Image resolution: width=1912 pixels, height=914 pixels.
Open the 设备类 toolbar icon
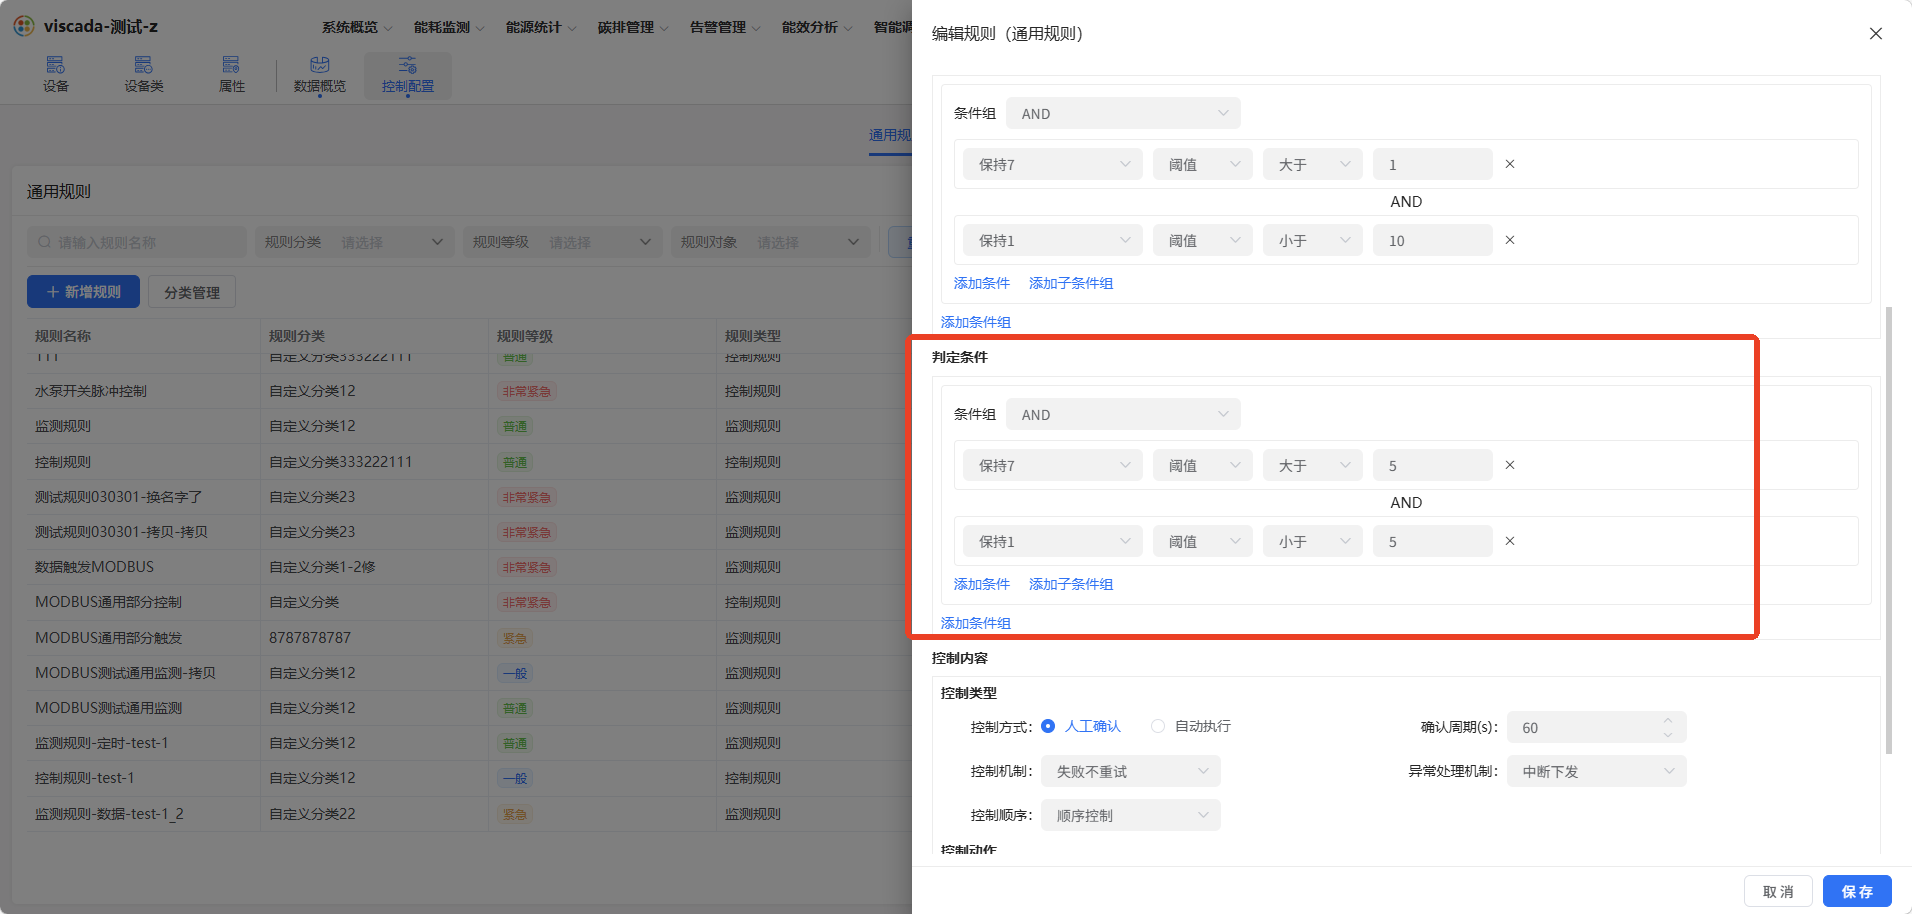point(144,75)
